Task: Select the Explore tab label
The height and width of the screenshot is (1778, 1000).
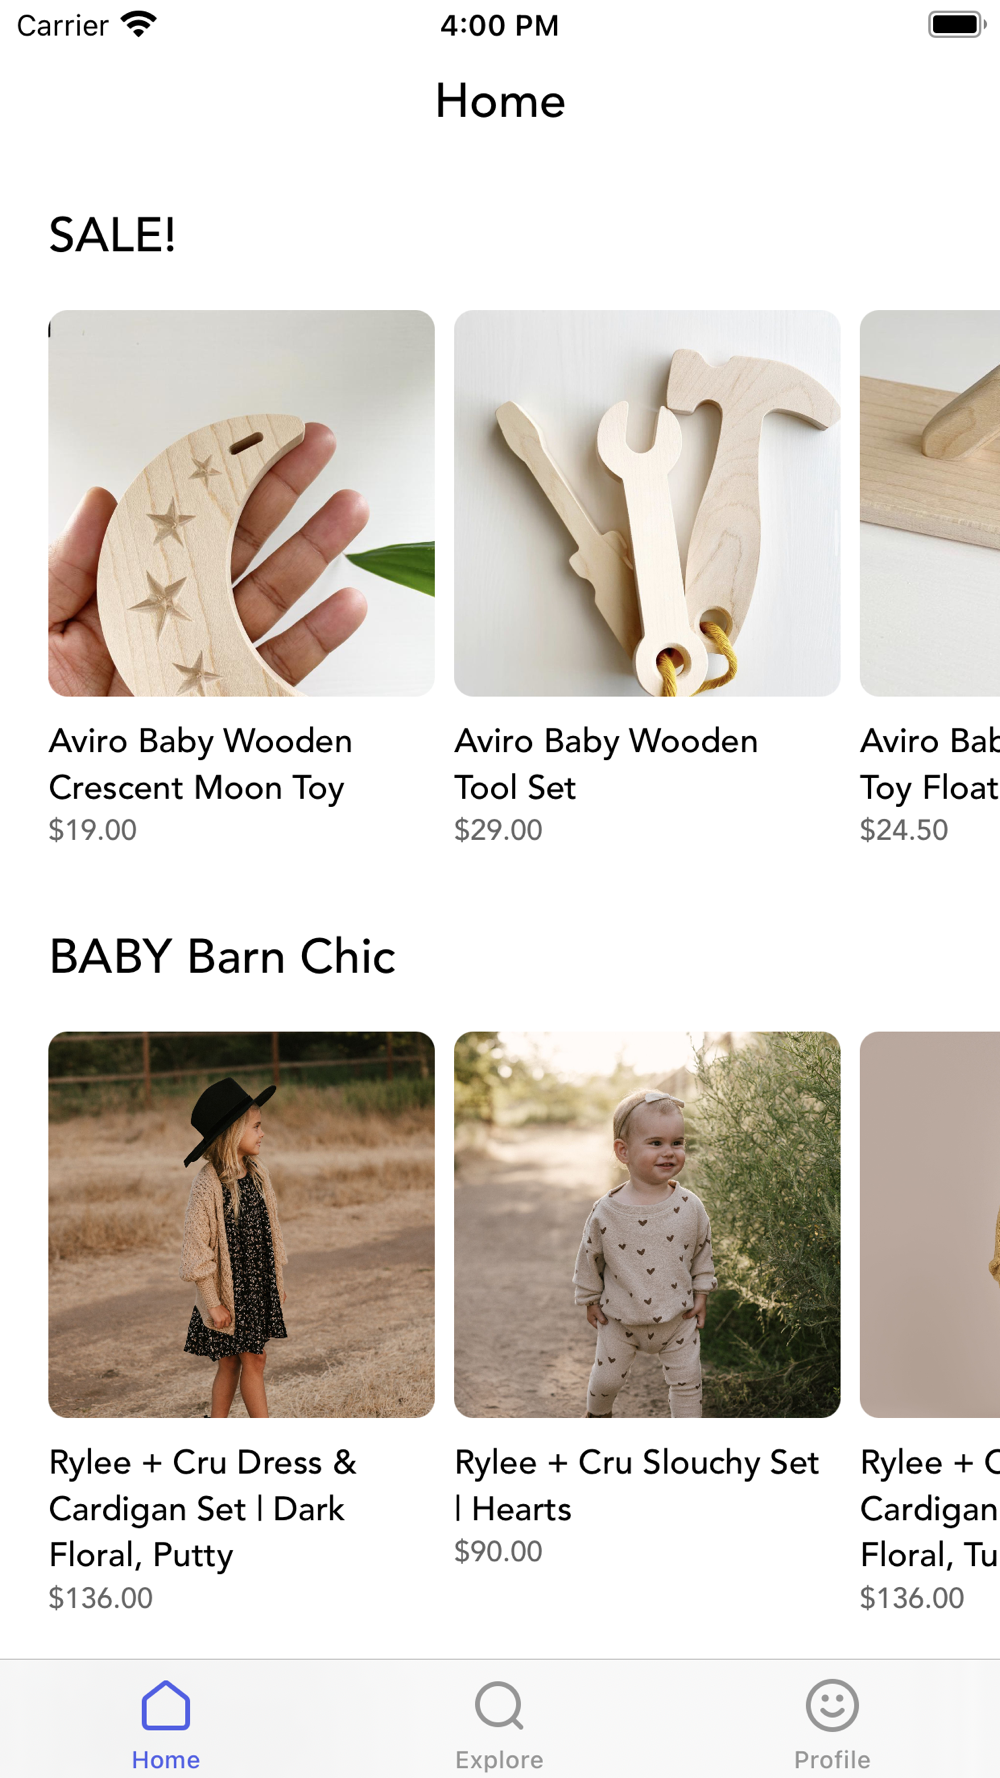Action: pos(499,1759)
